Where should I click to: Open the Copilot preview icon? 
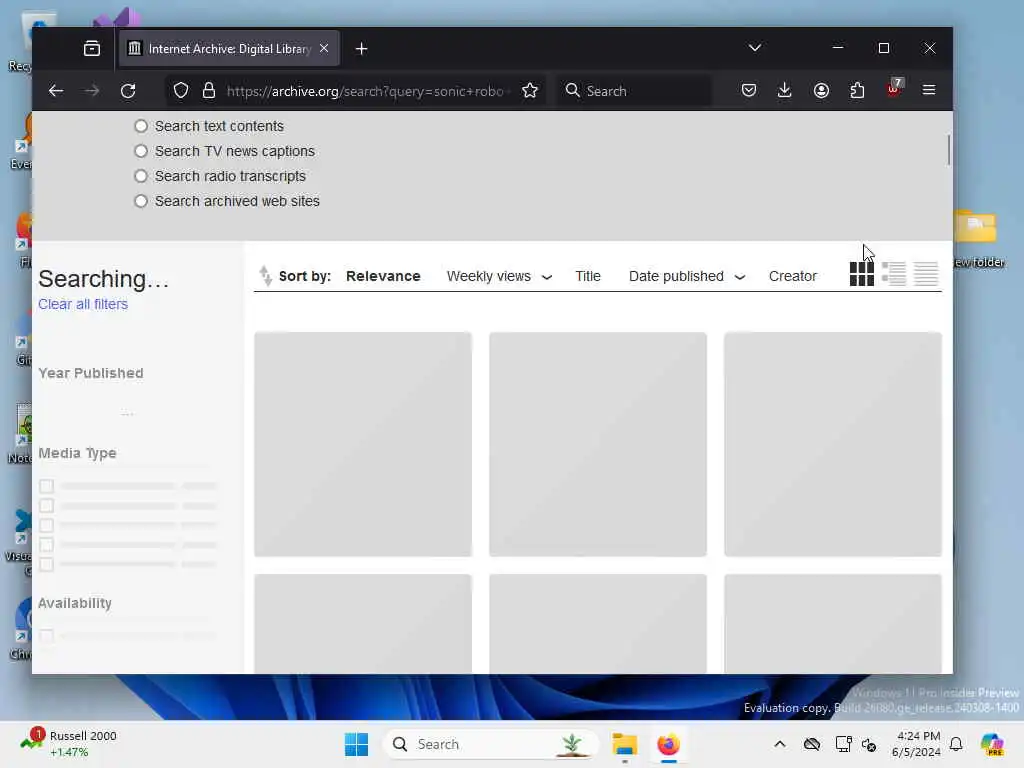[x=992, y=744]
